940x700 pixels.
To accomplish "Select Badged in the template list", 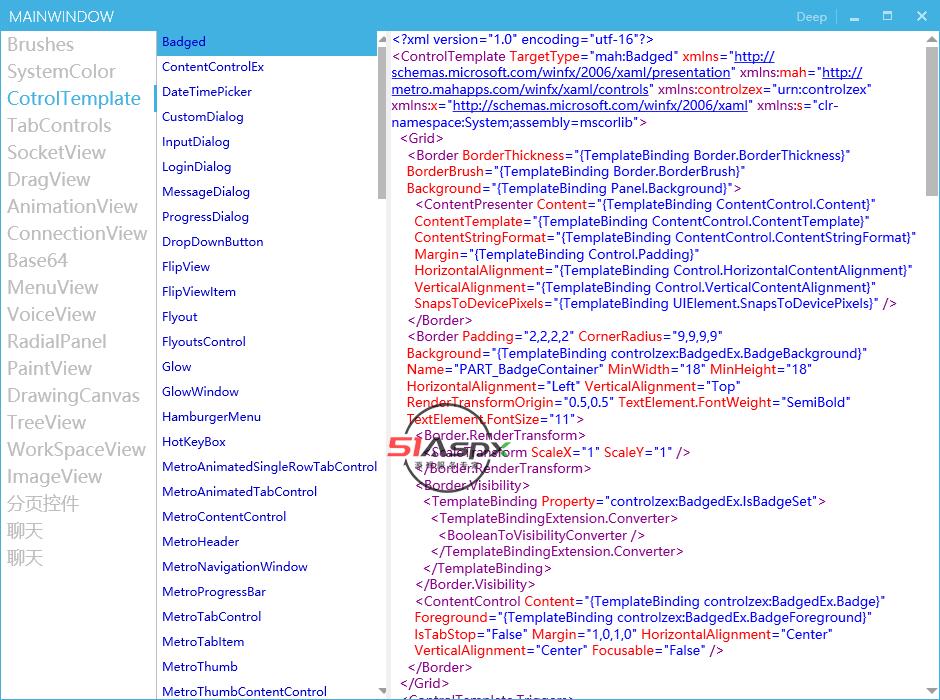I will point(184,42).
